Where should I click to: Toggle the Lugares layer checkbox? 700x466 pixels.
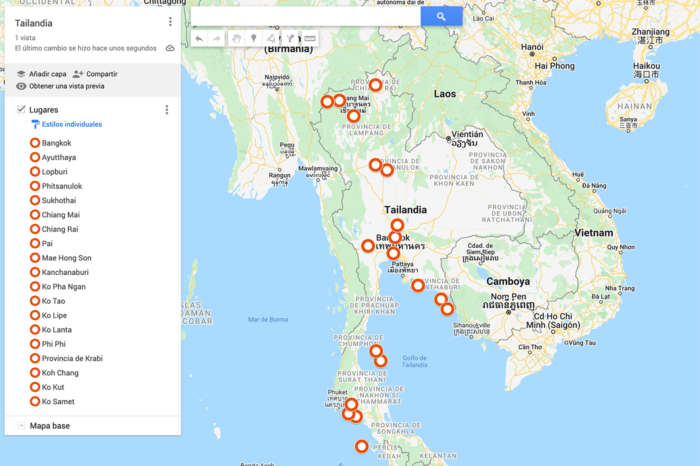point(21,109)
